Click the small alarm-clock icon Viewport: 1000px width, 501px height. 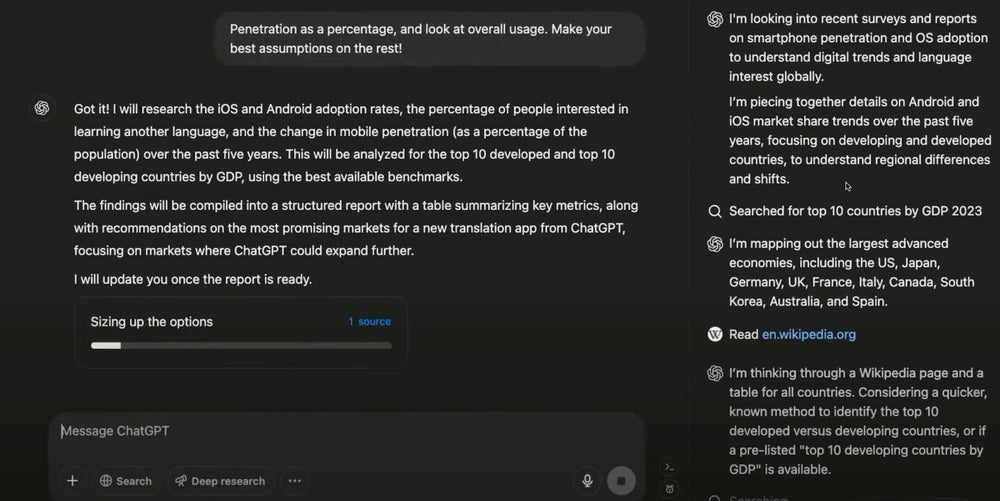point(669,488)
